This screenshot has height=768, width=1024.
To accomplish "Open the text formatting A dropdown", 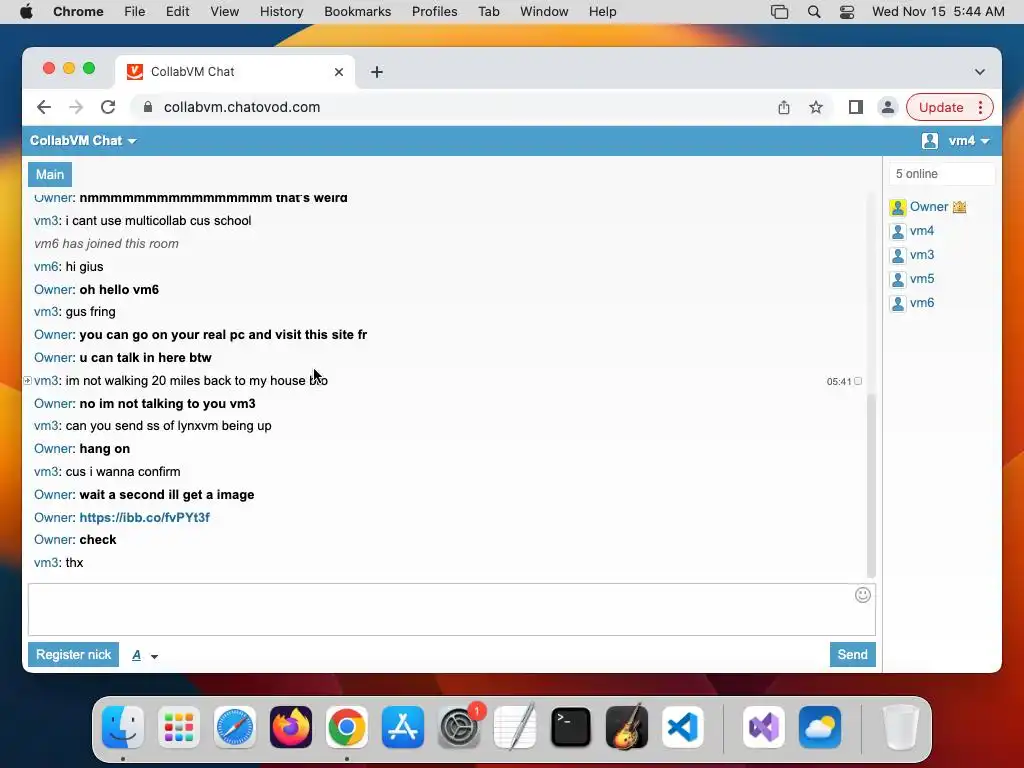I will pyautogui.click(x=145, y=655).
